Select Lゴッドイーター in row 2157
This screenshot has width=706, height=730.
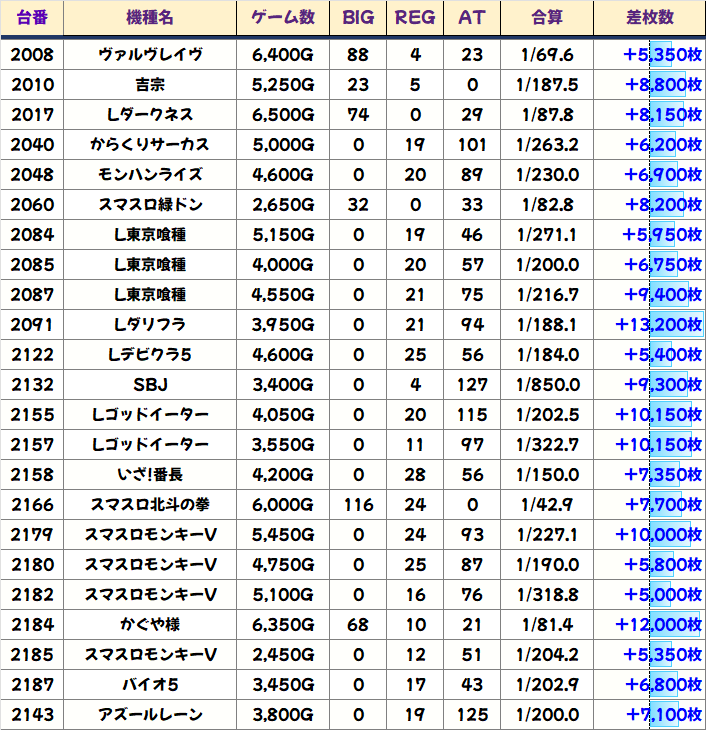coord(150,445)
